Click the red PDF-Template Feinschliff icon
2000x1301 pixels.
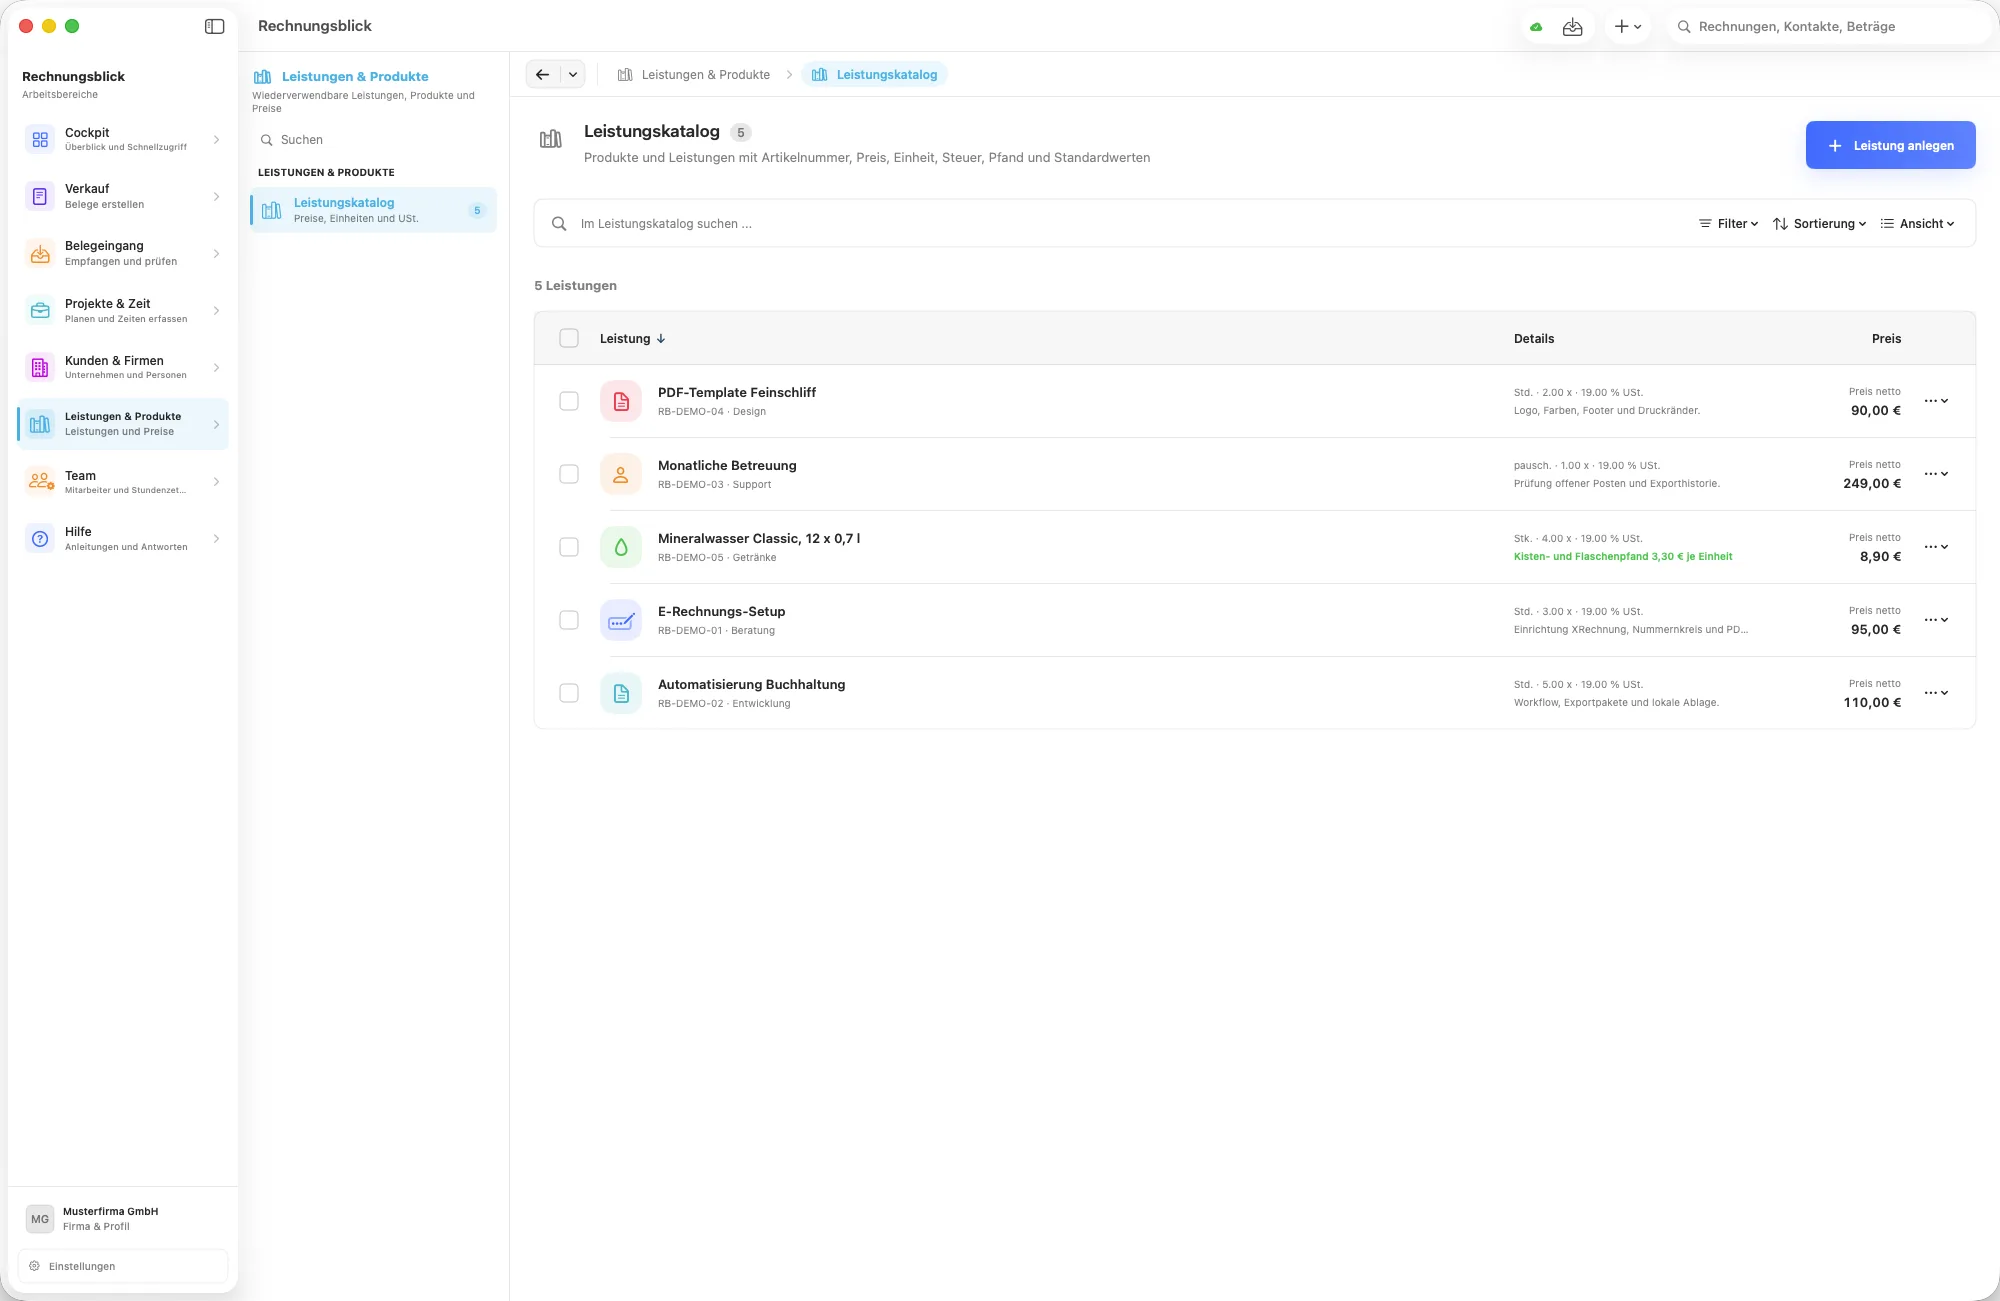621,402
